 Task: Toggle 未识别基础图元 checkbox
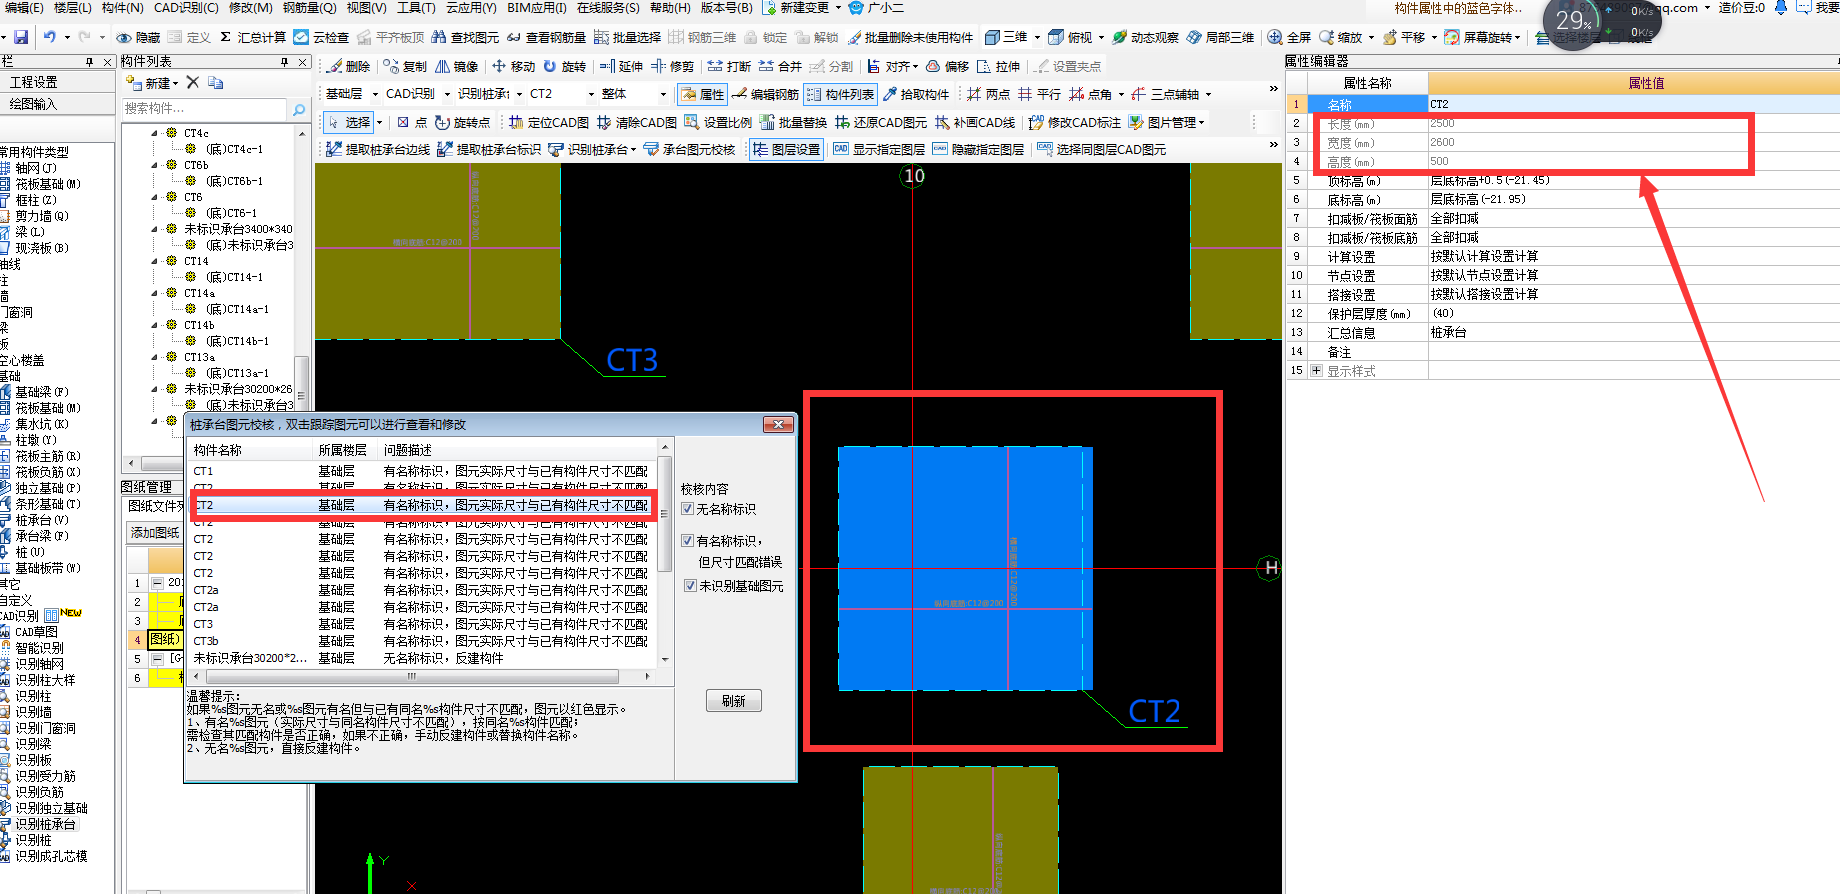coord(690,586)
